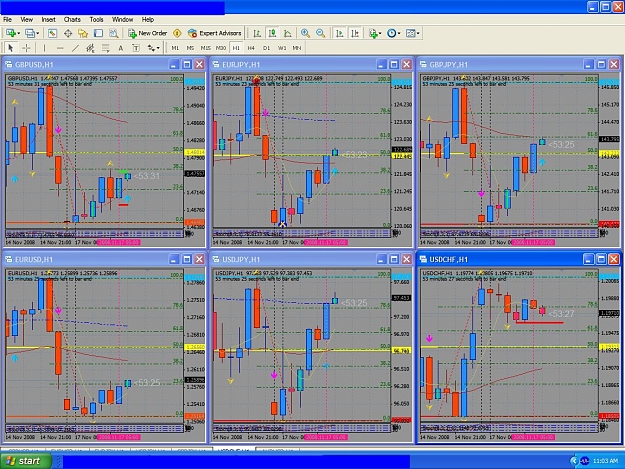The width and height of the screenshot is (625, 469).
Task: Switch timeframe to M30
Action: tap(221, 48)
